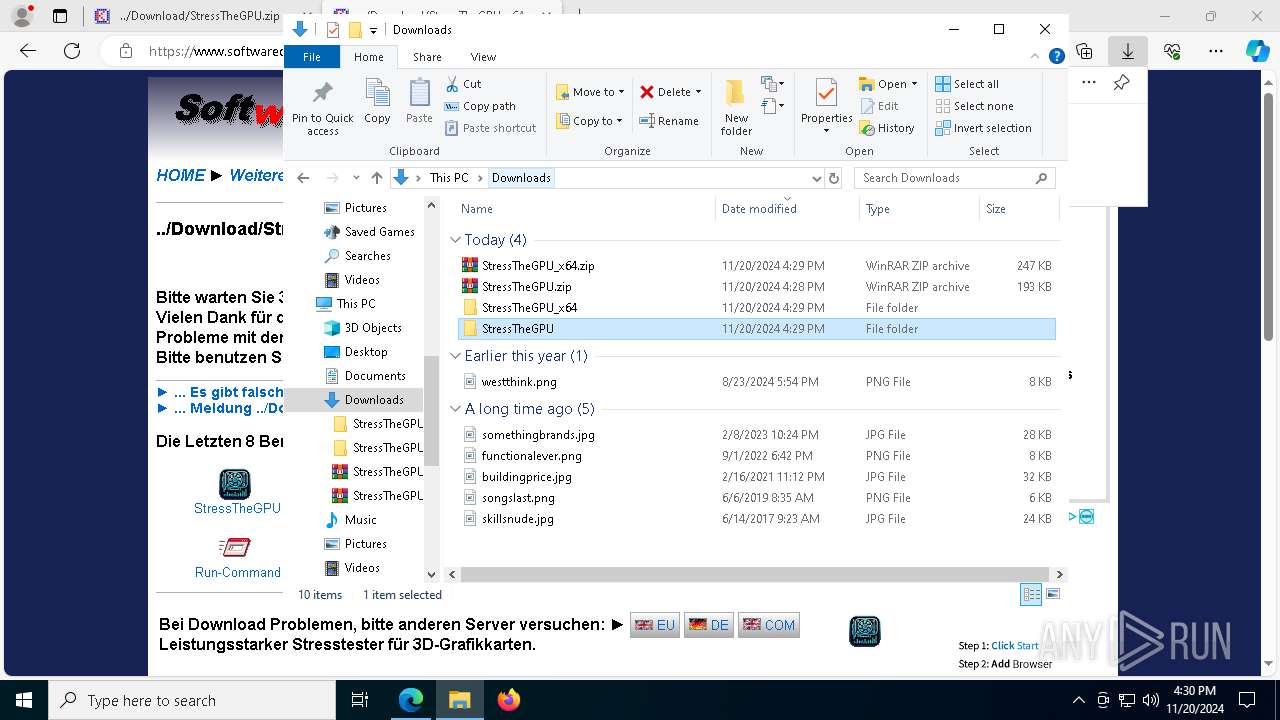Viewport: 1280px width, 720px height.
Task: Open 3D Objects in navigation pane
Action: pos(363,328)
